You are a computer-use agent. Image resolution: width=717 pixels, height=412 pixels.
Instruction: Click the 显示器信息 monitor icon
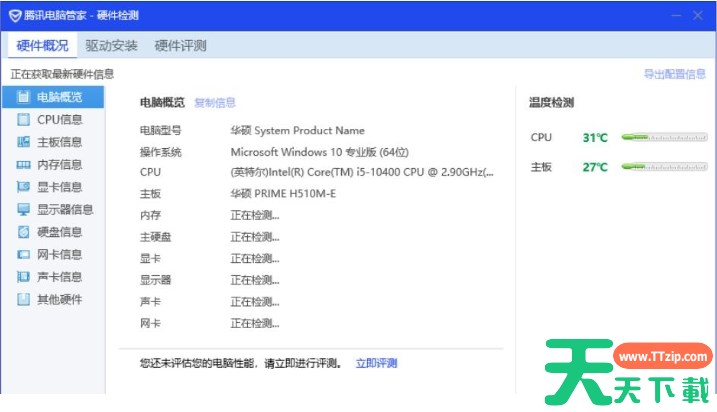point(23,209)
